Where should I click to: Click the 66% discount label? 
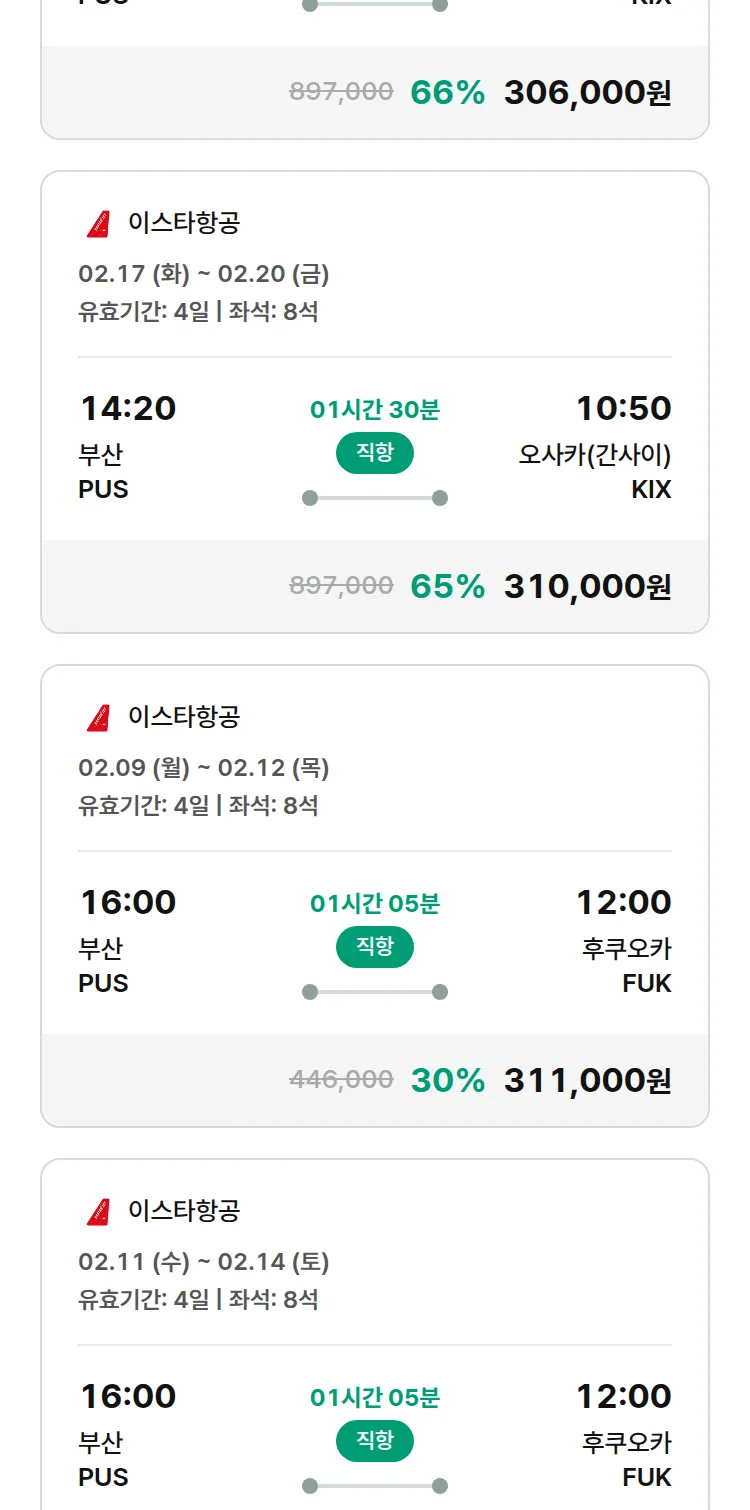pyautogui.click(x=447, y=92)
